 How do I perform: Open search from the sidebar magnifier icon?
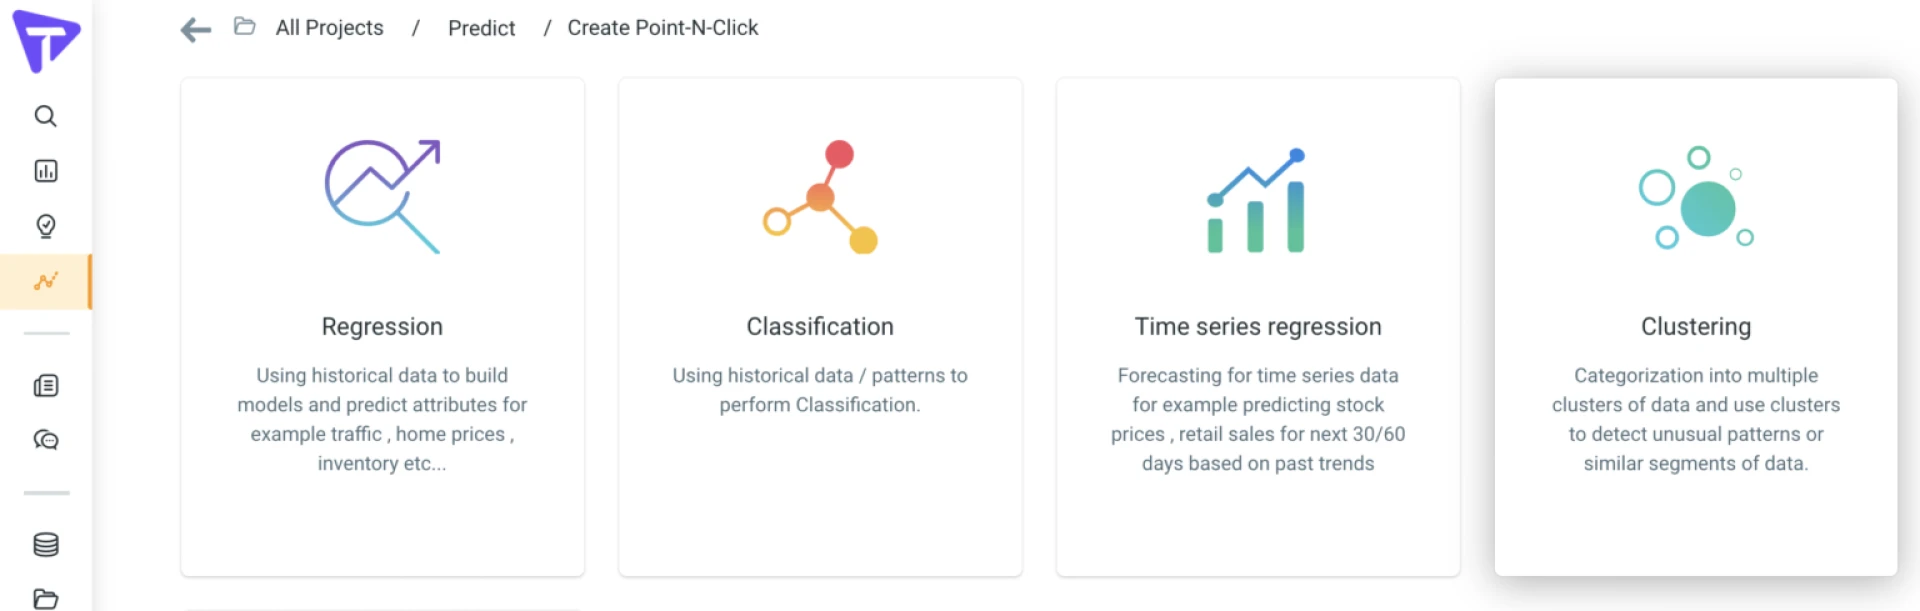pos(46,116)
